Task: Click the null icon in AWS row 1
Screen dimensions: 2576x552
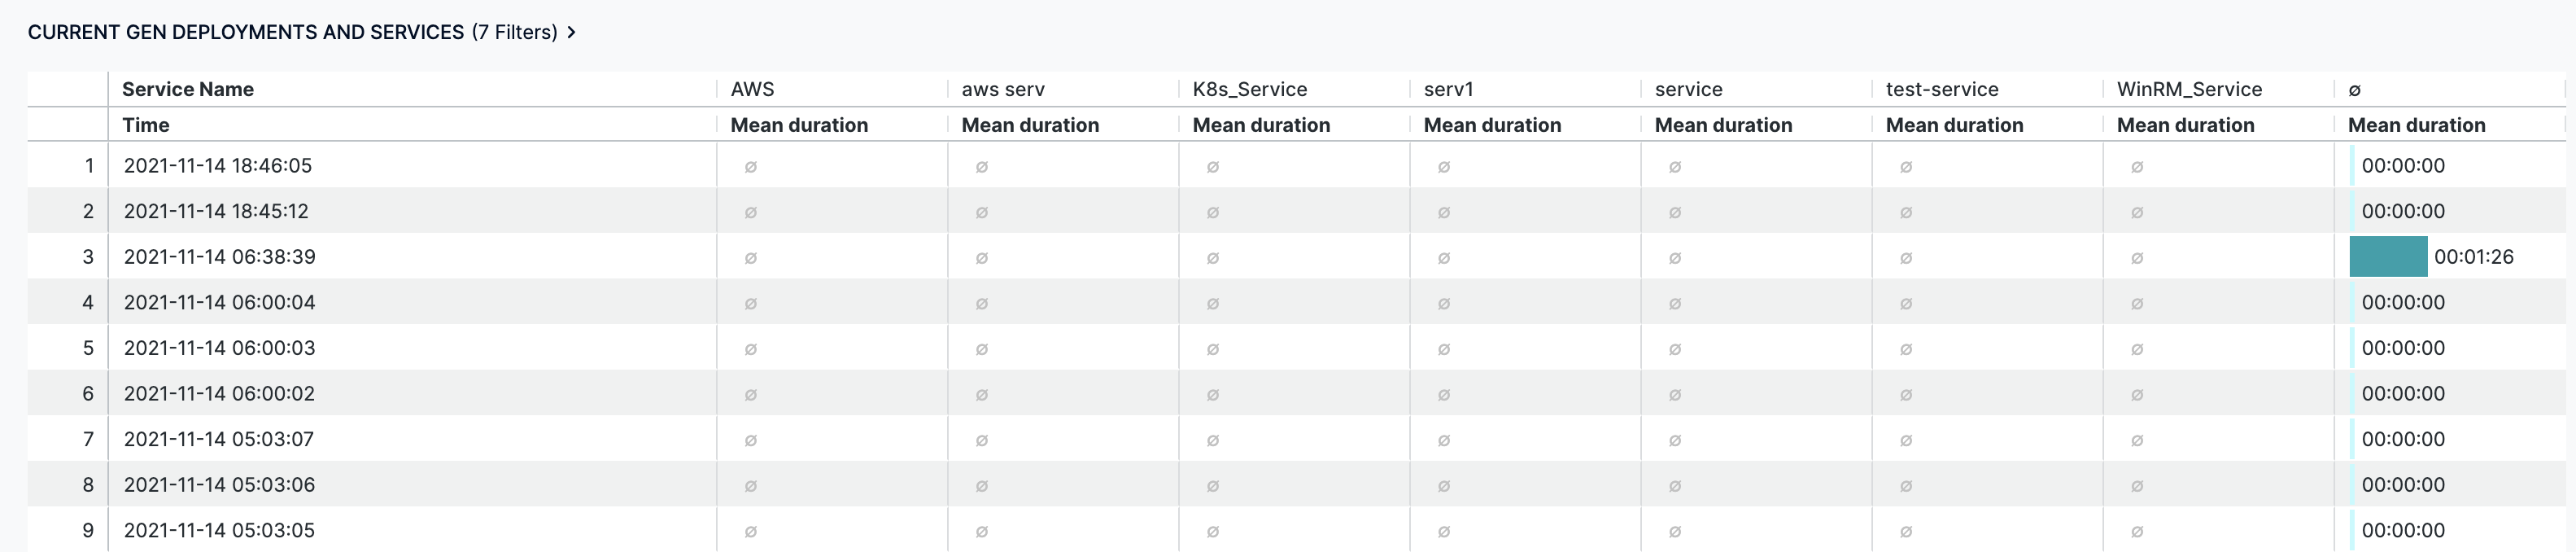Action: tap(751, 166)
